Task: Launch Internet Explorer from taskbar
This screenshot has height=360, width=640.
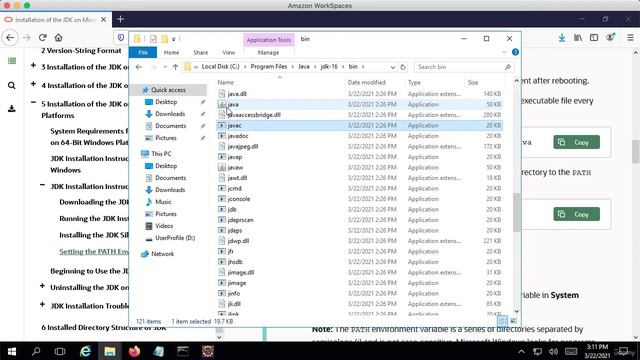Action: [85, 351]
